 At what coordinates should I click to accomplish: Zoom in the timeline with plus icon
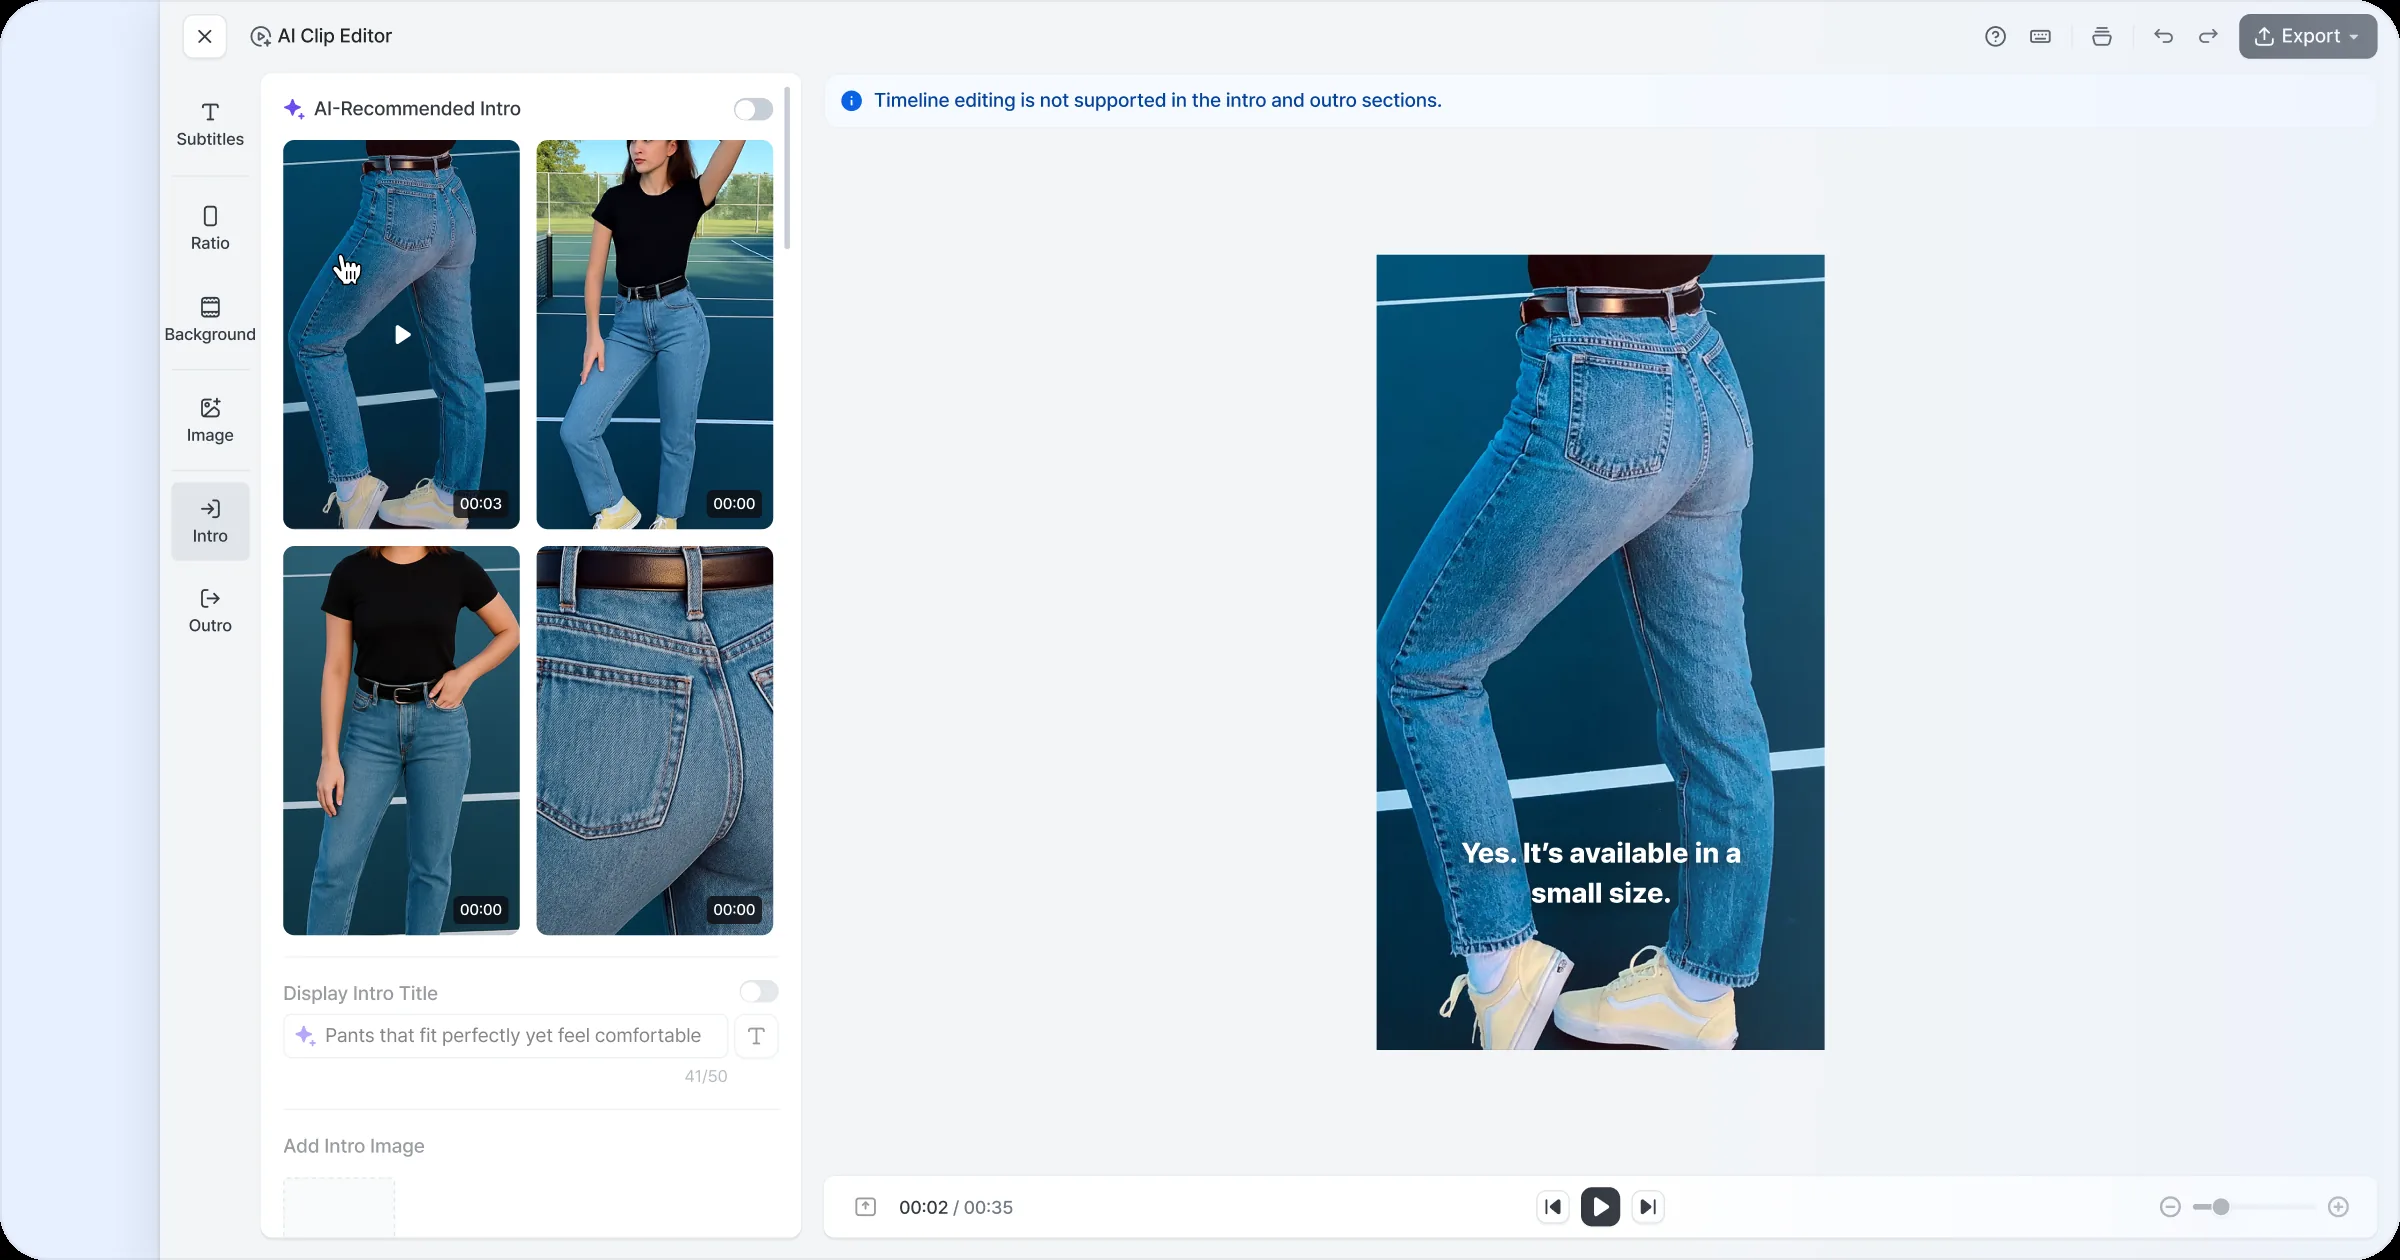coord(2338,1207)
